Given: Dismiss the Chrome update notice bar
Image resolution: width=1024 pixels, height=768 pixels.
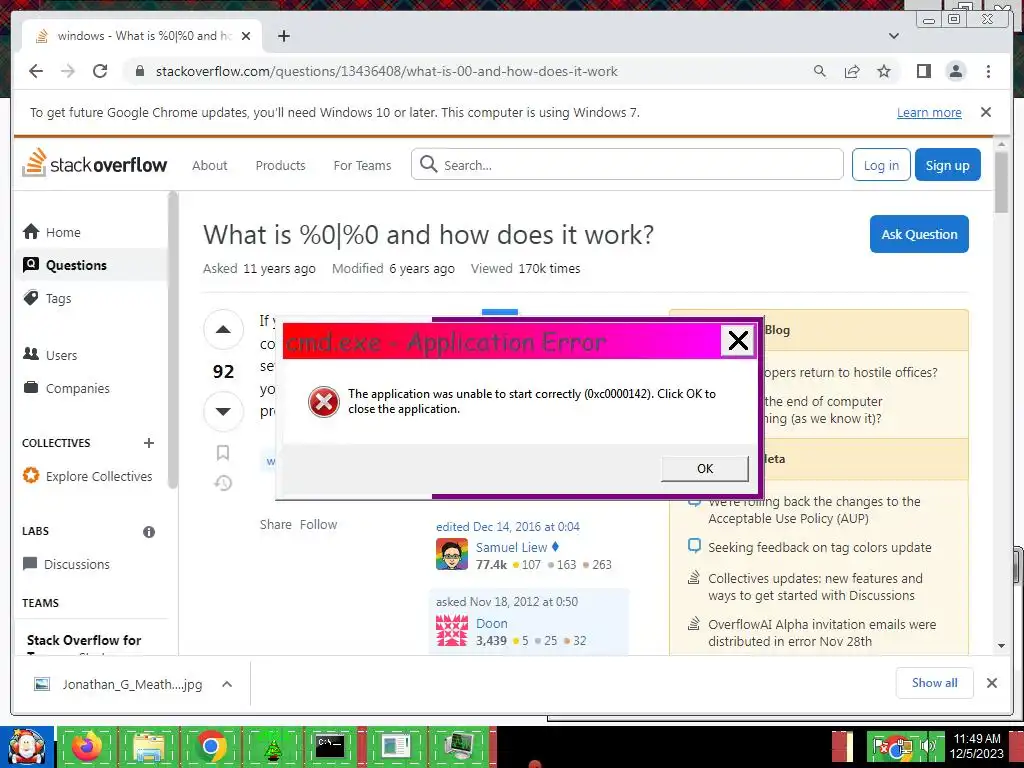Looking at the screenshot, I should (986, 112).
